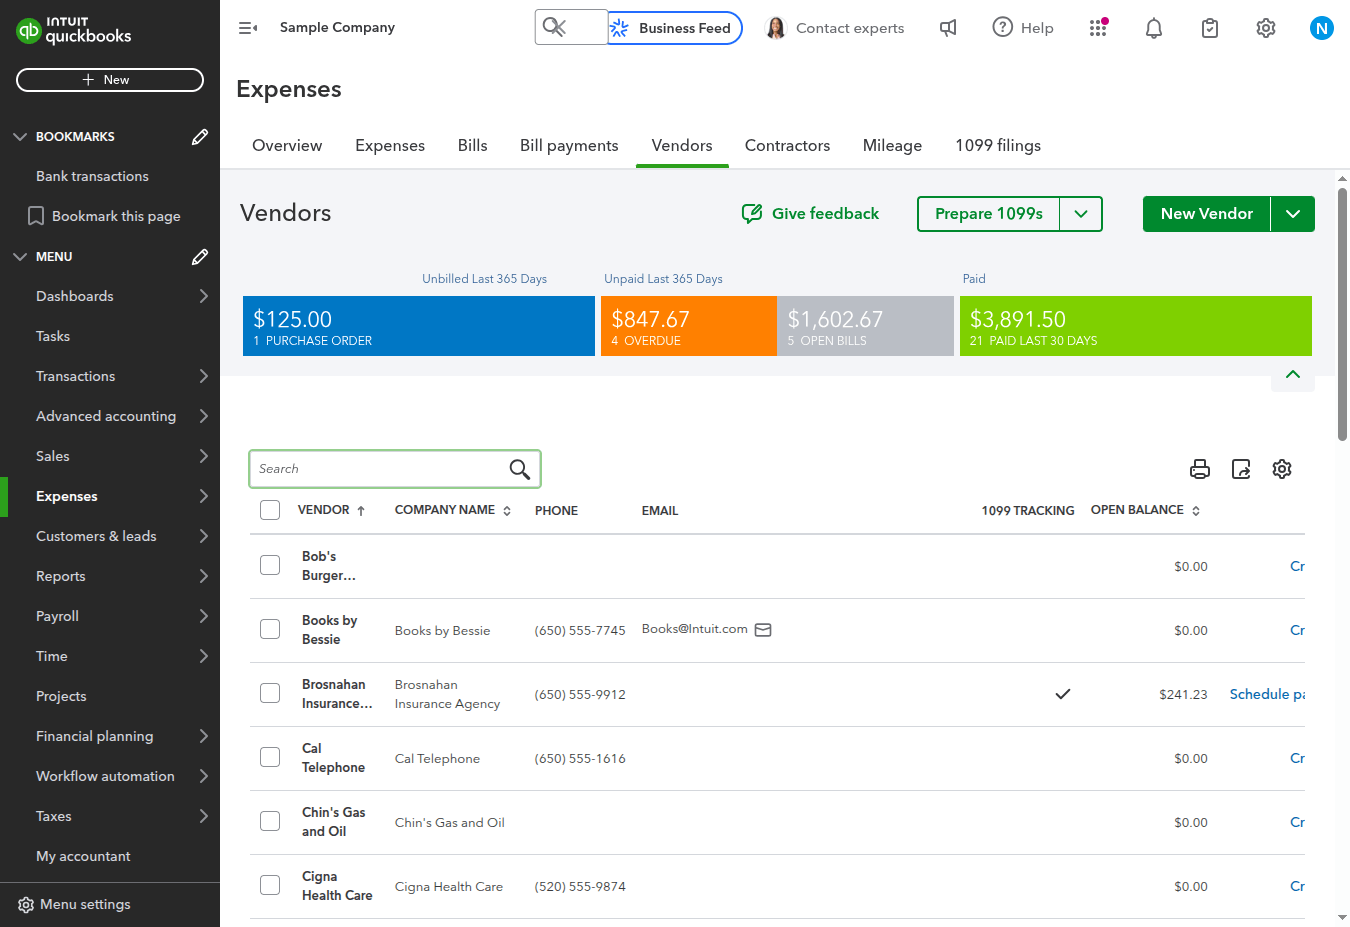1350x927 pixels.
Task: Expand Dashboards submenu
Action: point(204,296)
